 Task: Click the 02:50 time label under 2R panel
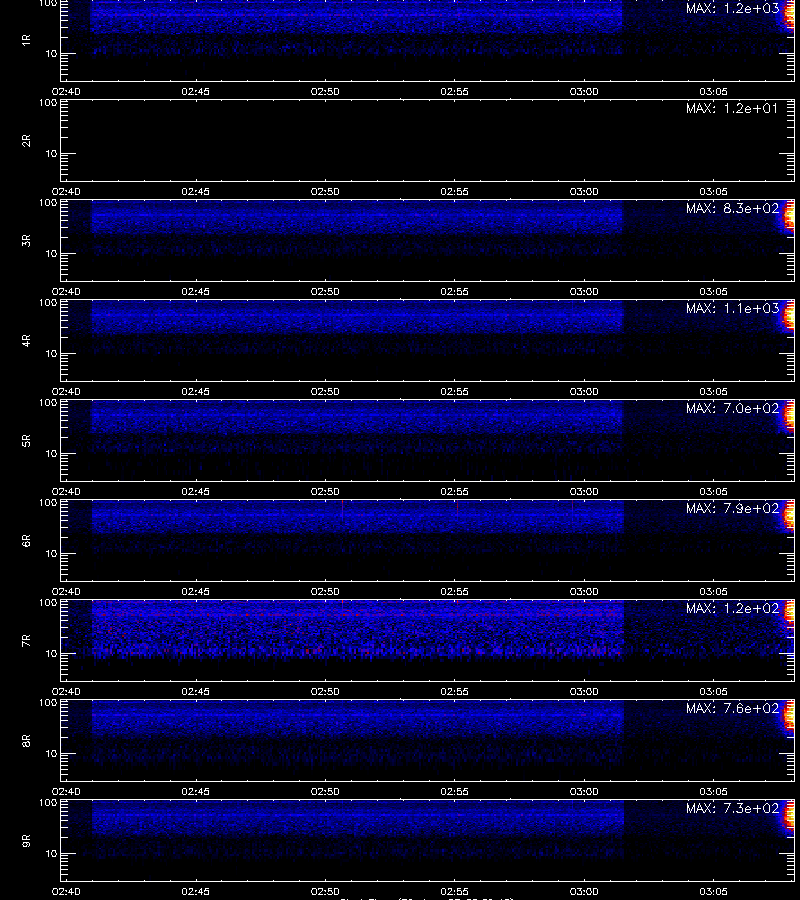click(x=325, y=191)
